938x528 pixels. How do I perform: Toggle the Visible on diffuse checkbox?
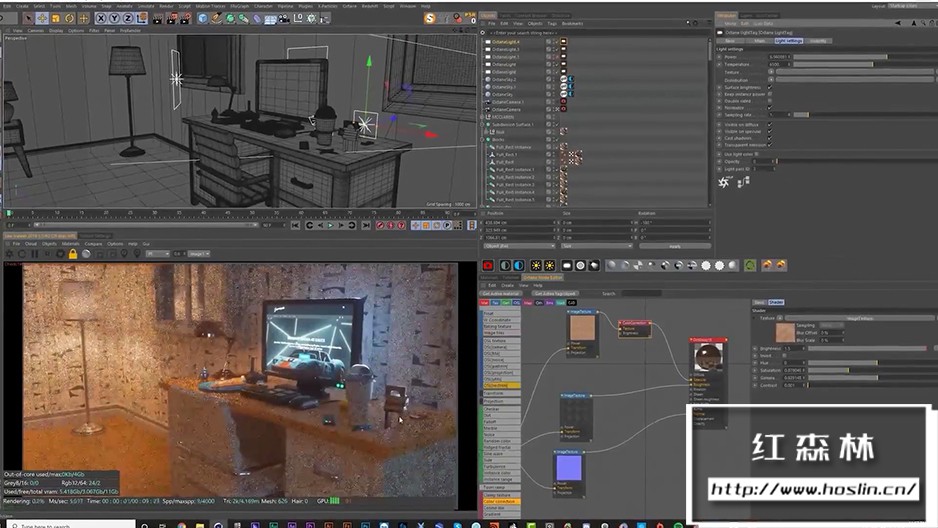click(769, 124)
